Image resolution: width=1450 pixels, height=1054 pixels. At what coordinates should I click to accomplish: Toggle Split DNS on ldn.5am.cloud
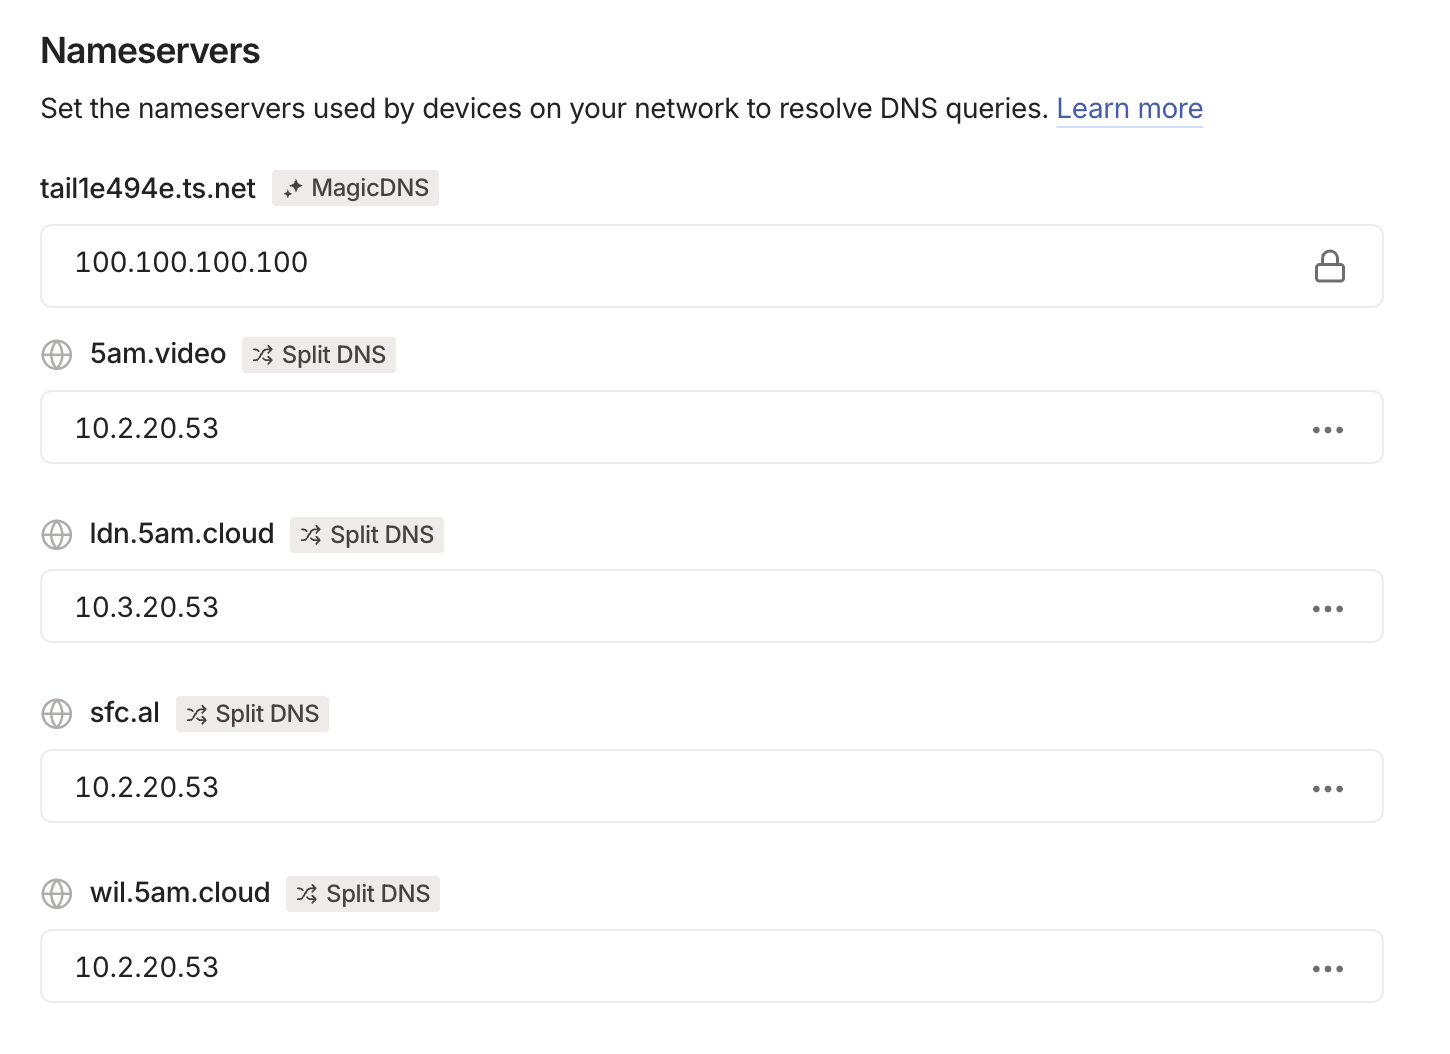[x=366, y=535]
